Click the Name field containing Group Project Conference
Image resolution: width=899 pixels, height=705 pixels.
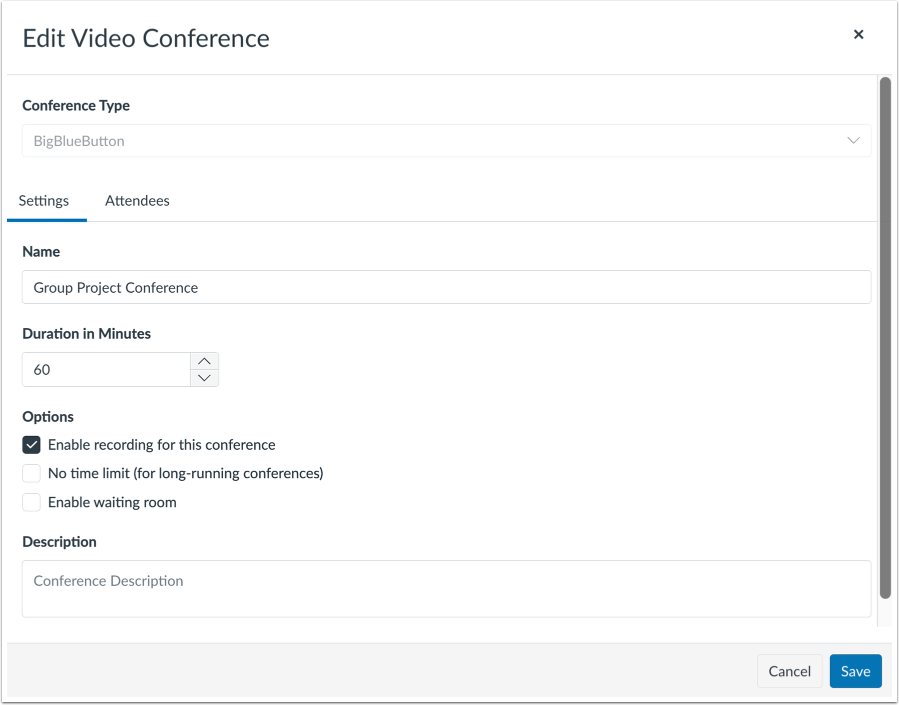click(x=445, y=287)
